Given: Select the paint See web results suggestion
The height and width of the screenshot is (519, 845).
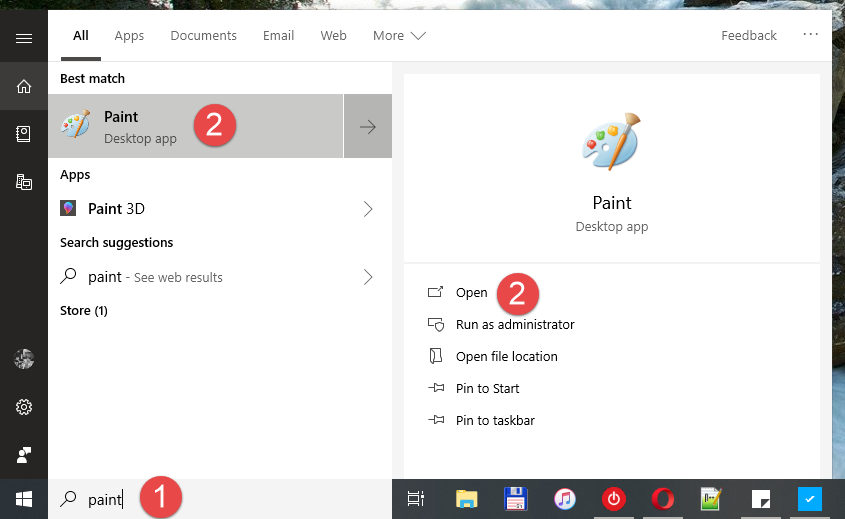Looking at the screenshot, I should (220, 277).
